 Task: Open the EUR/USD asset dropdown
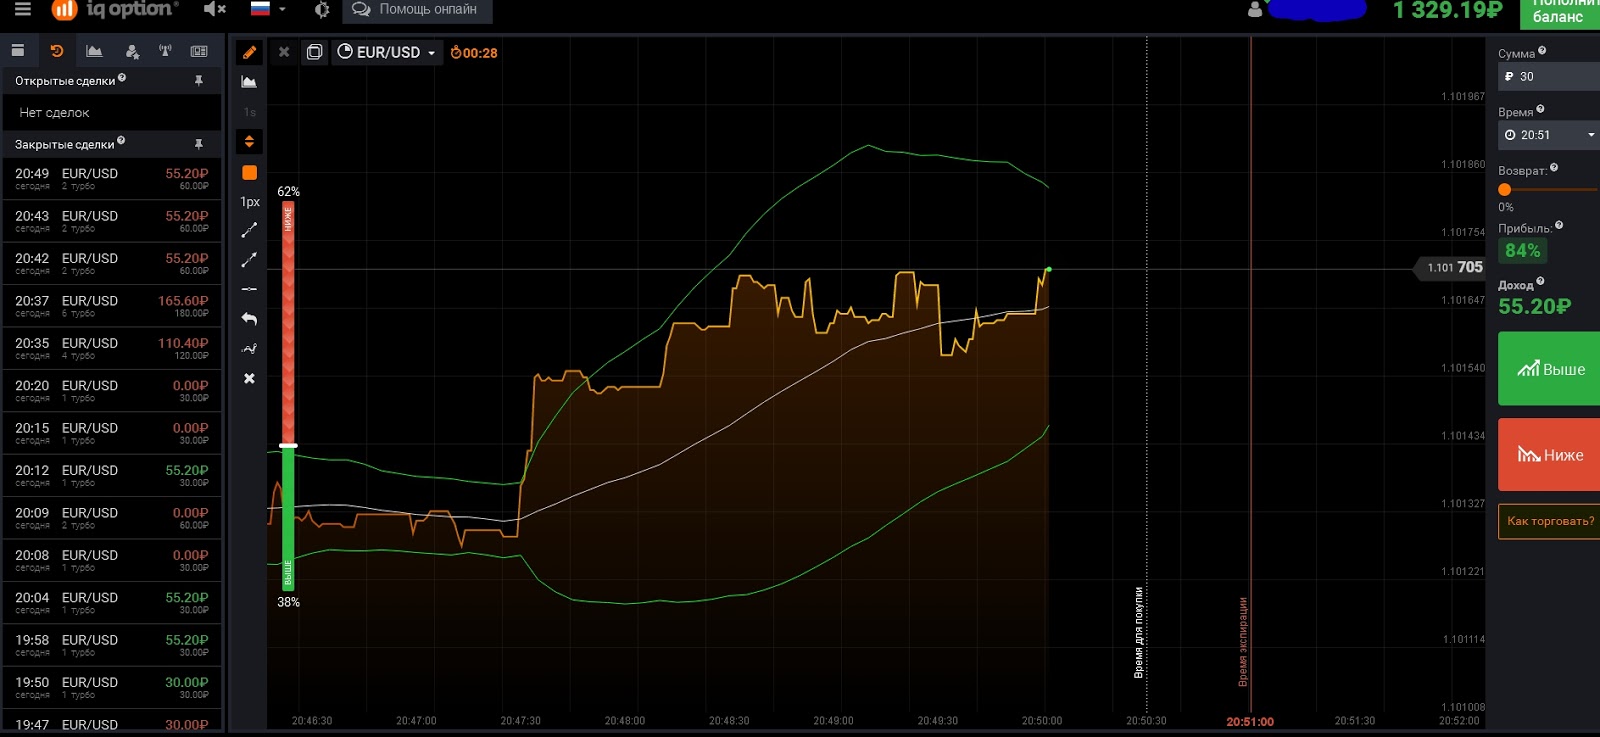click(387, 52)
